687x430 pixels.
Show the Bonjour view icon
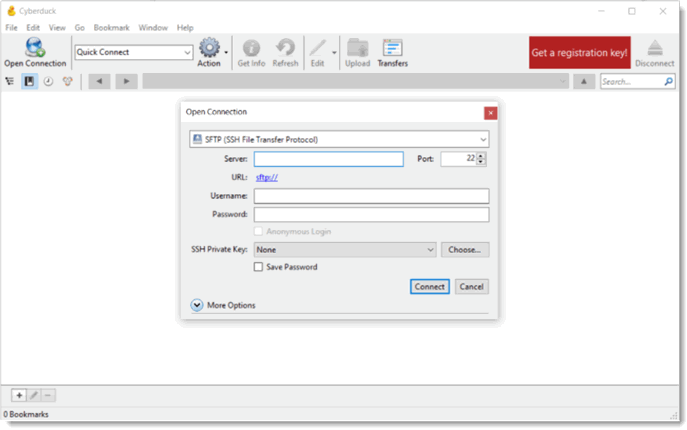tap(67, 81)
